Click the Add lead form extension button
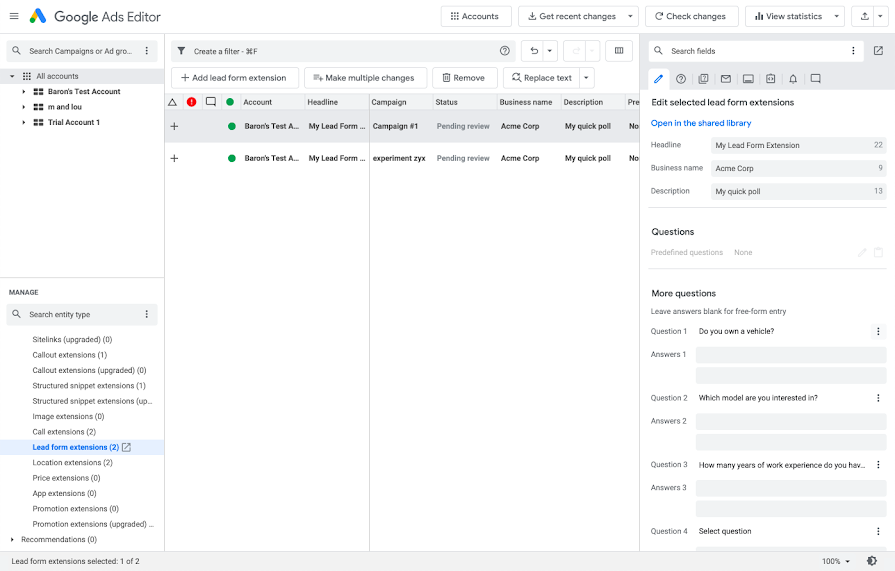This screenshot has width=895, height=571. click(x=234, y=78)
